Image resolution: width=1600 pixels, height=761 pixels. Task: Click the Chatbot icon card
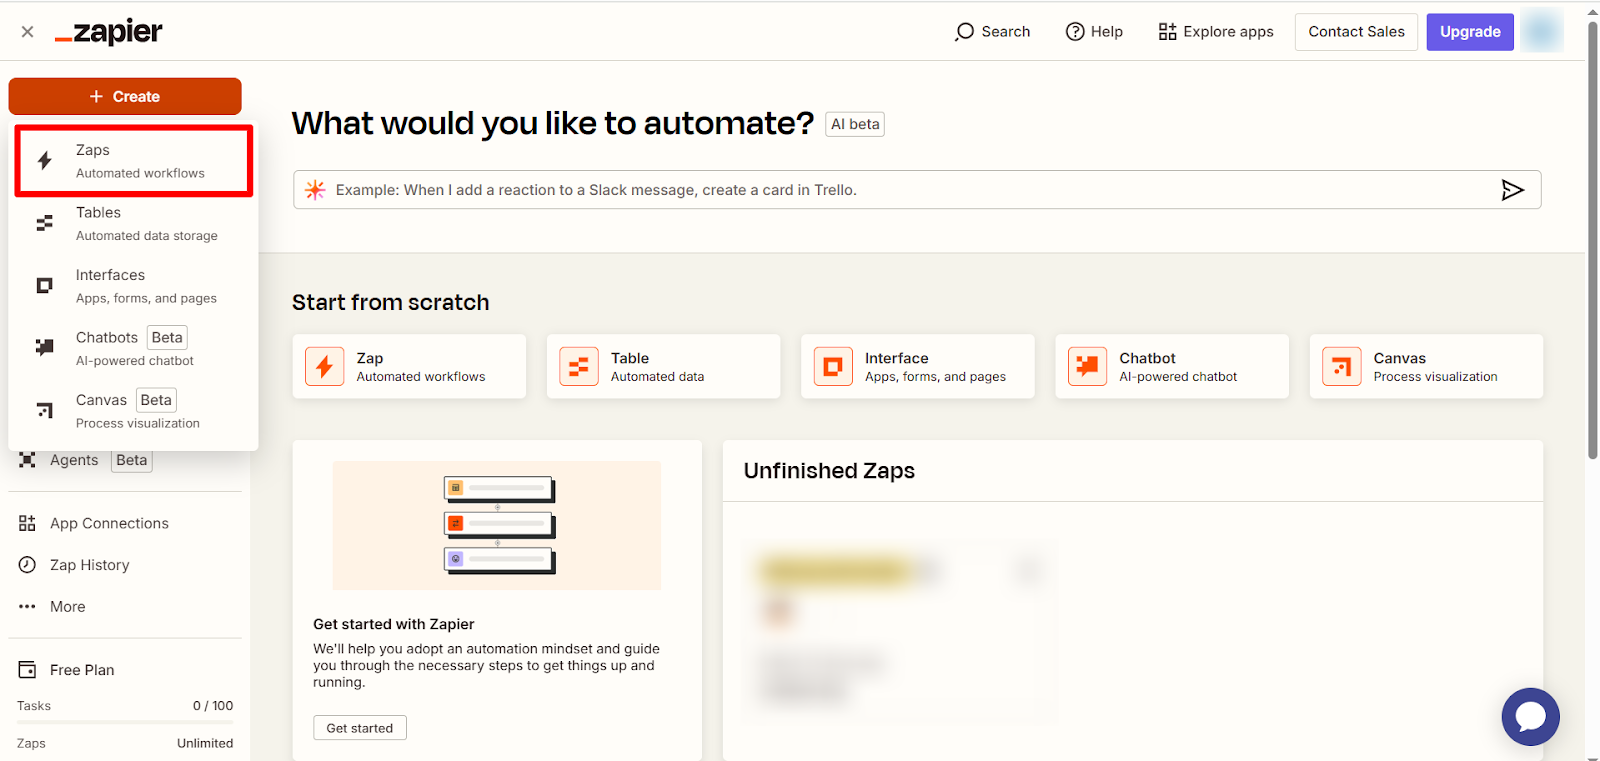coord(1087,367)
